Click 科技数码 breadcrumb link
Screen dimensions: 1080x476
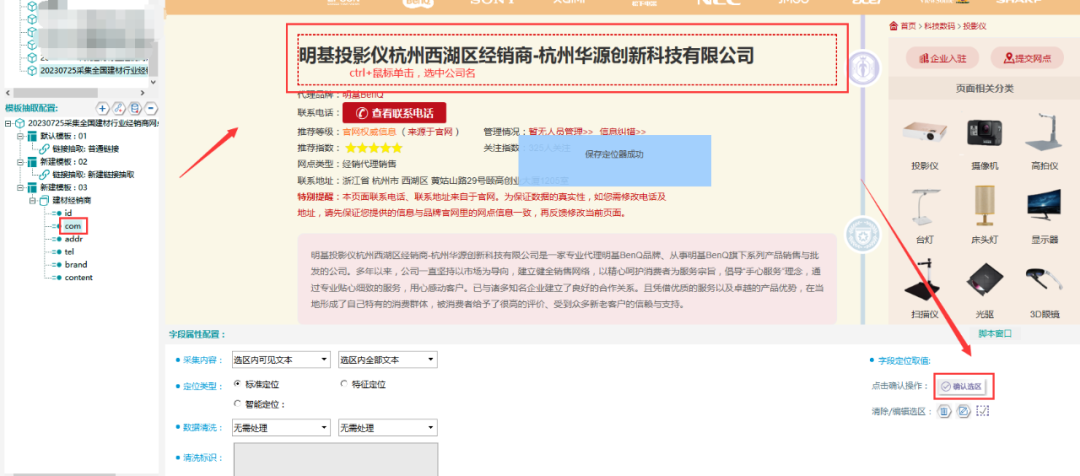tap(940, 25)
